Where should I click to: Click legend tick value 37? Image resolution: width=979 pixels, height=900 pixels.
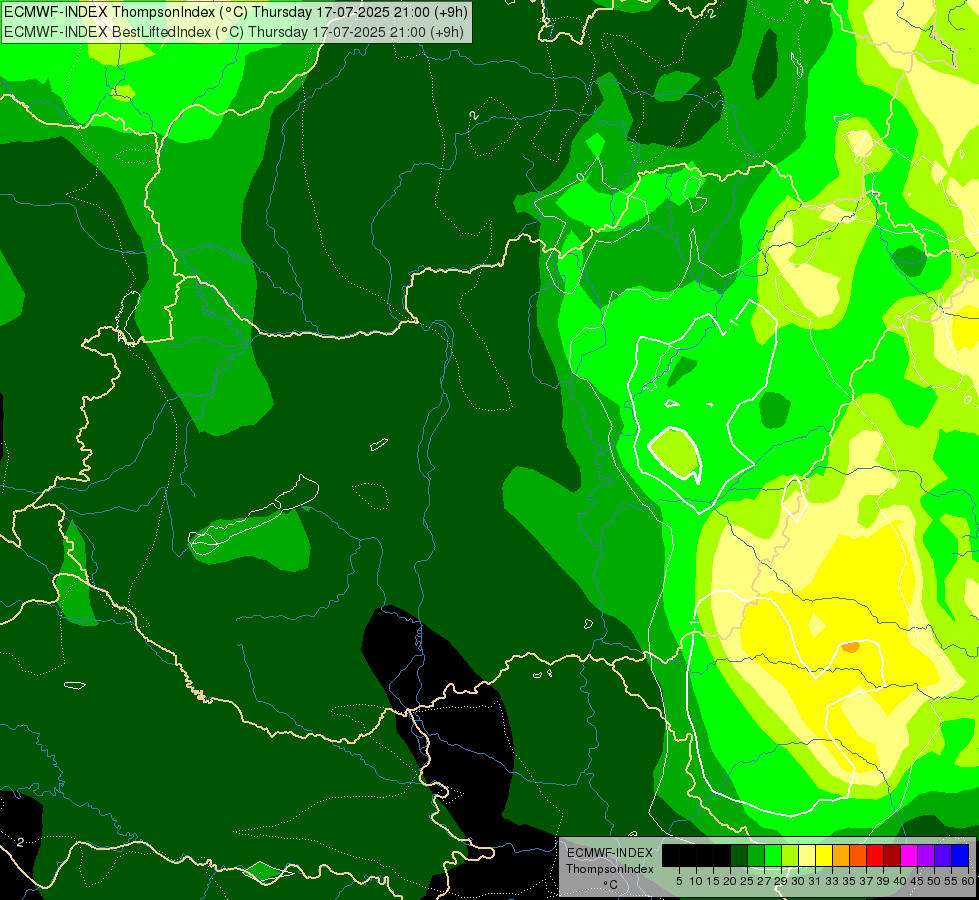point(867,881)
